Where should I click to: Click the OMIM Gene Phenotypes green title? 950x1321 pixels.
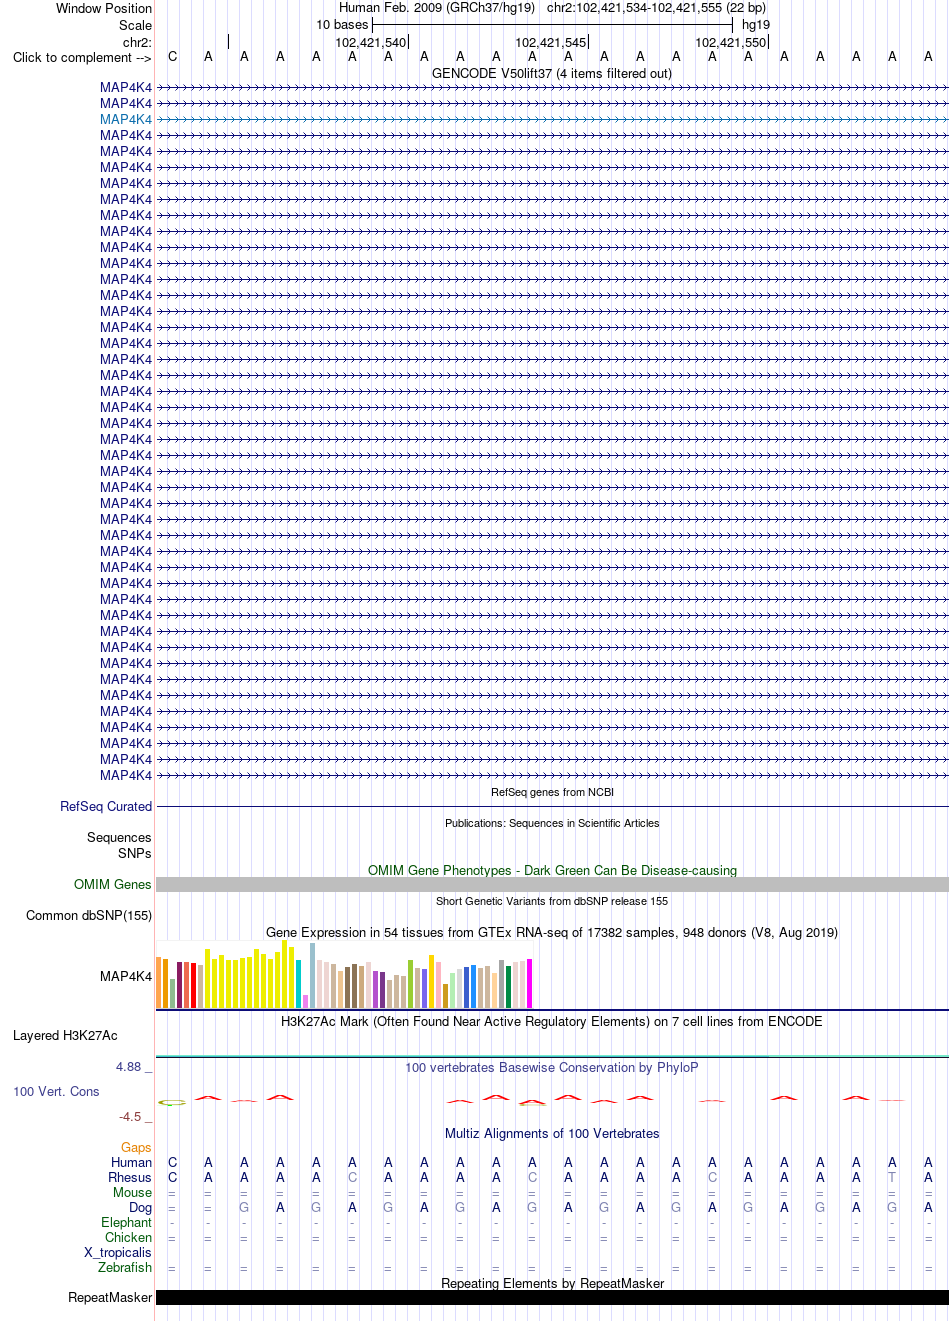552,870
